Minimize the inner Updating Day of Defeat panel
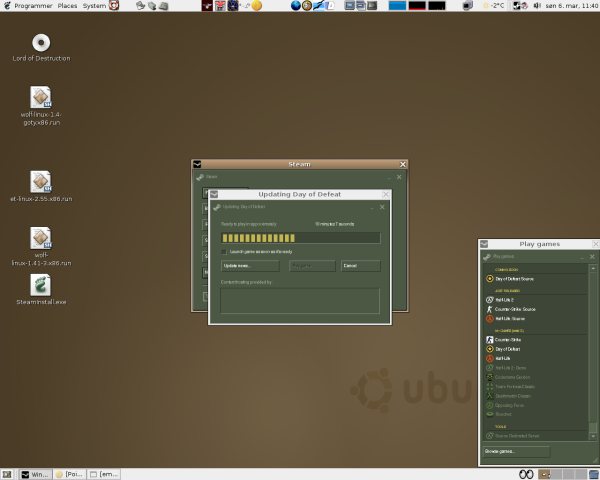Viewport: 600px width, 480px height. [x=372, y=207]
